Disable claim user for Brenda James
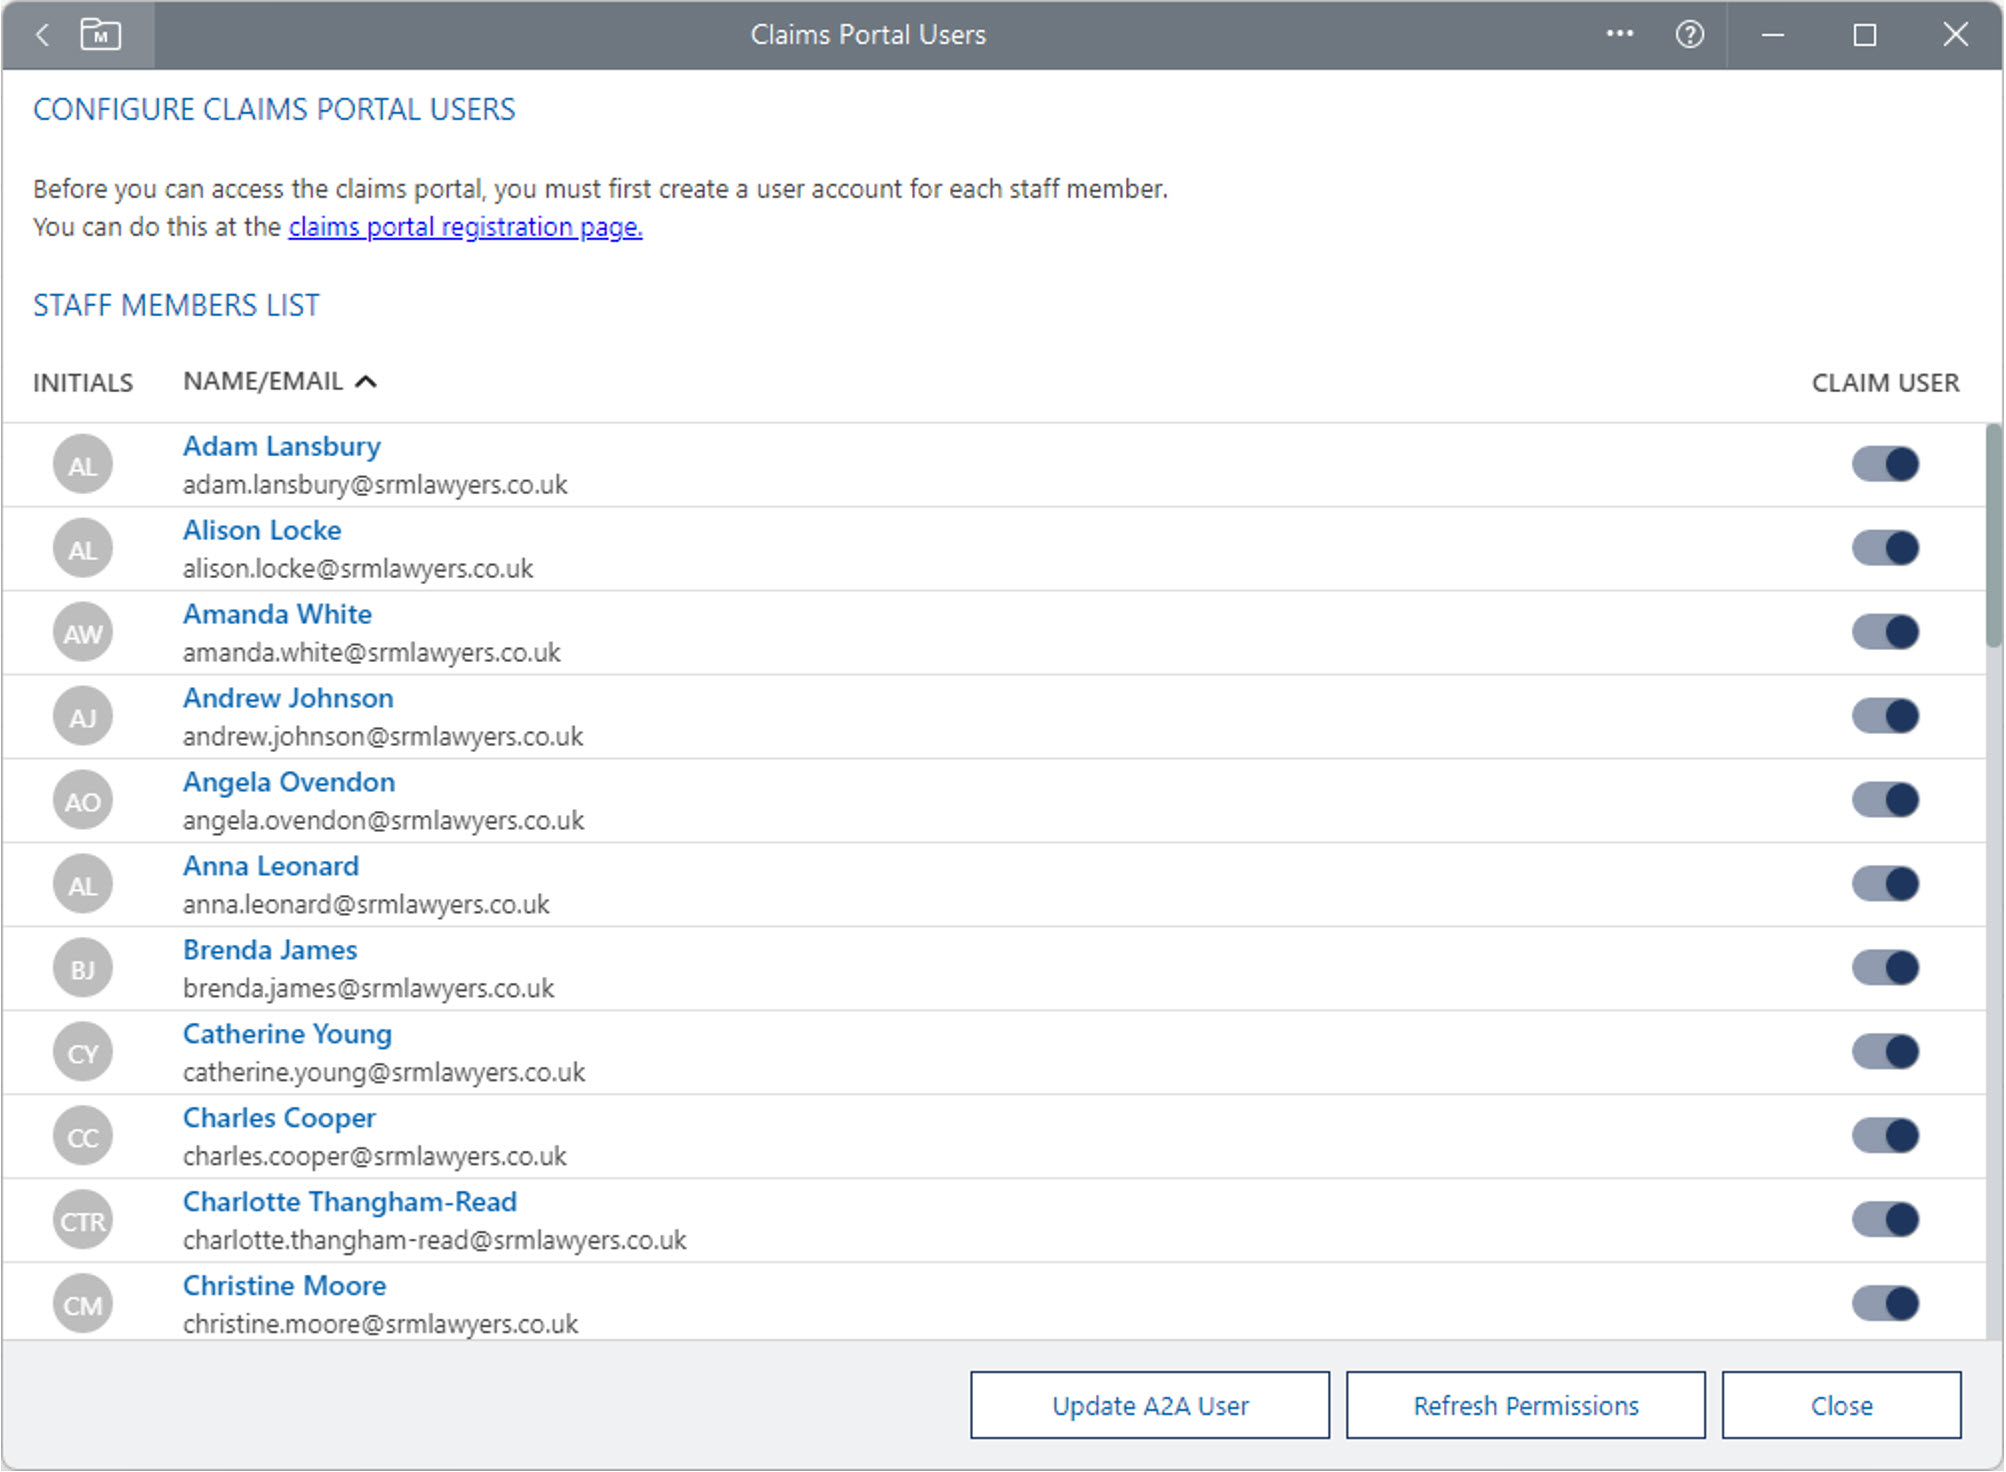This screenshot has width=2006, height=1472. pyautogui.click(x=1884, y=968)
